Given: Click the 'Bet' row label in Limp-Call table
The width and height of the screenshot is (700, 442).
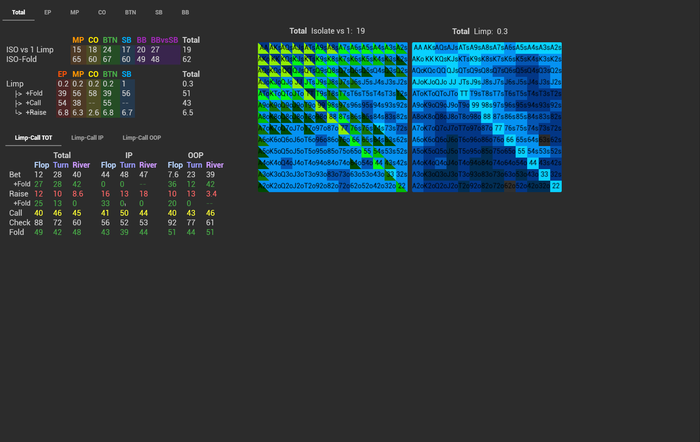Looking at the screenshot, I should (15, 175).
